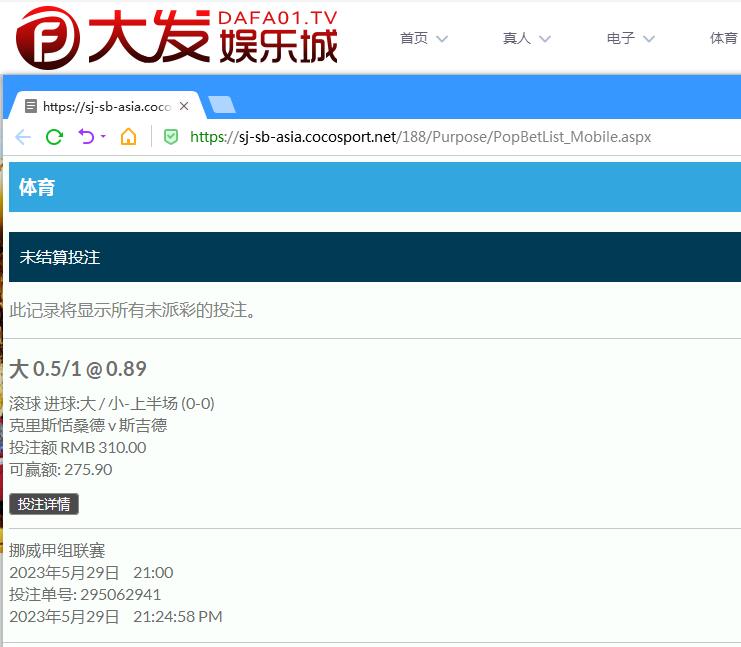741x647 pixels.
Task: Click the bet number 295062941
Action: [x=121, y=595]
